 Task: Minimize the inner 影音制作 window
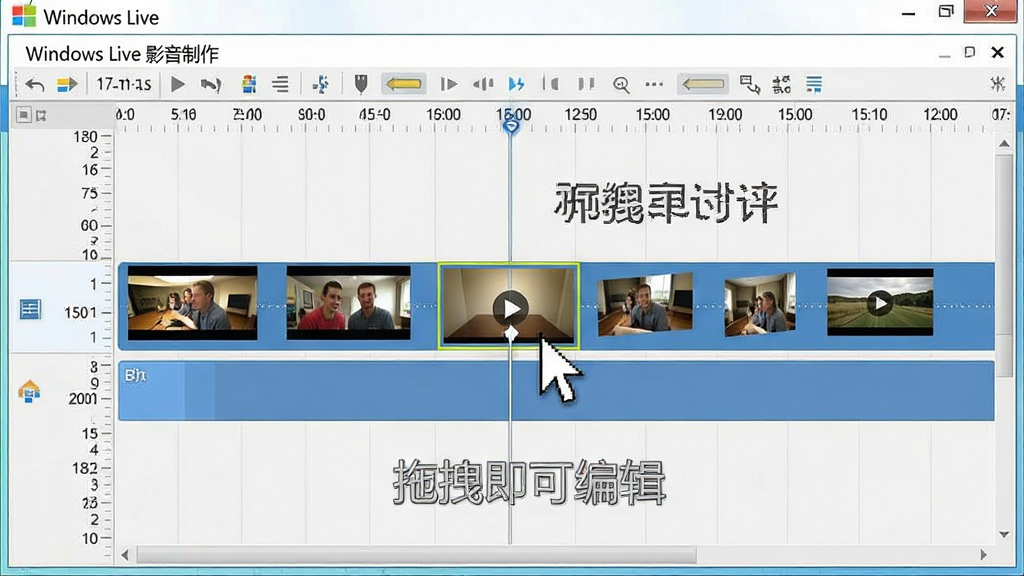944,54
